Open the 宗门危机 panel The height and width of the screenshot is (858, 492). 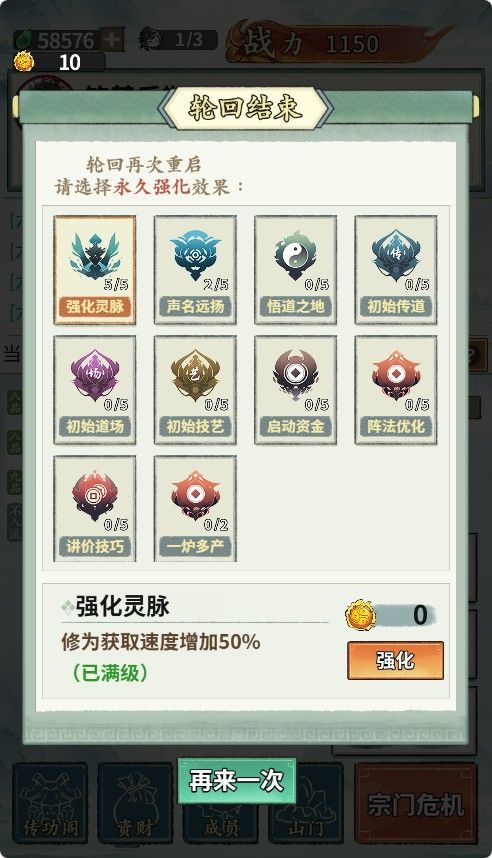click(x=415, y=804)
